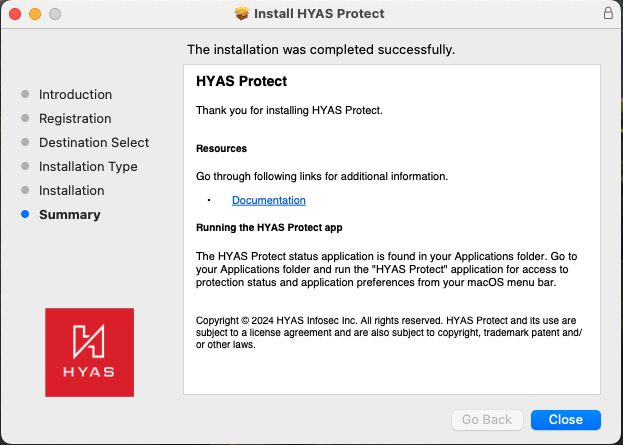
Task: Select the Registration step in sidebar
Action: click(75, 118)
